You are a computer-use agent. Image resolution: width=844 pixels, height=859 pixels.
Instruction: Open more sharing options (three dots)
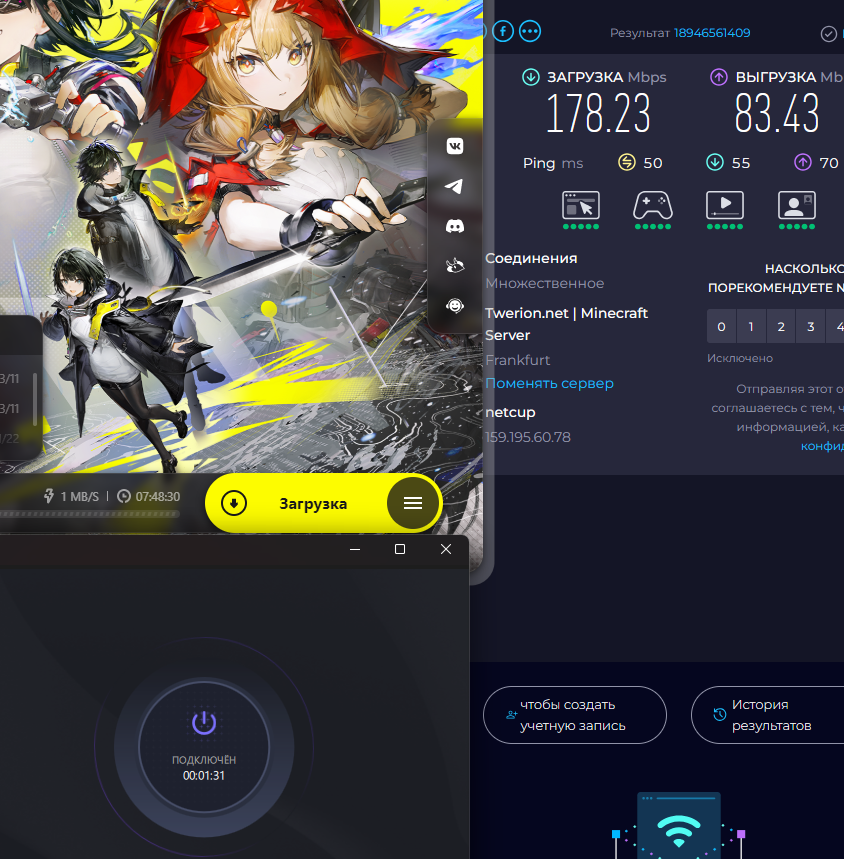[x=530, y=31]
